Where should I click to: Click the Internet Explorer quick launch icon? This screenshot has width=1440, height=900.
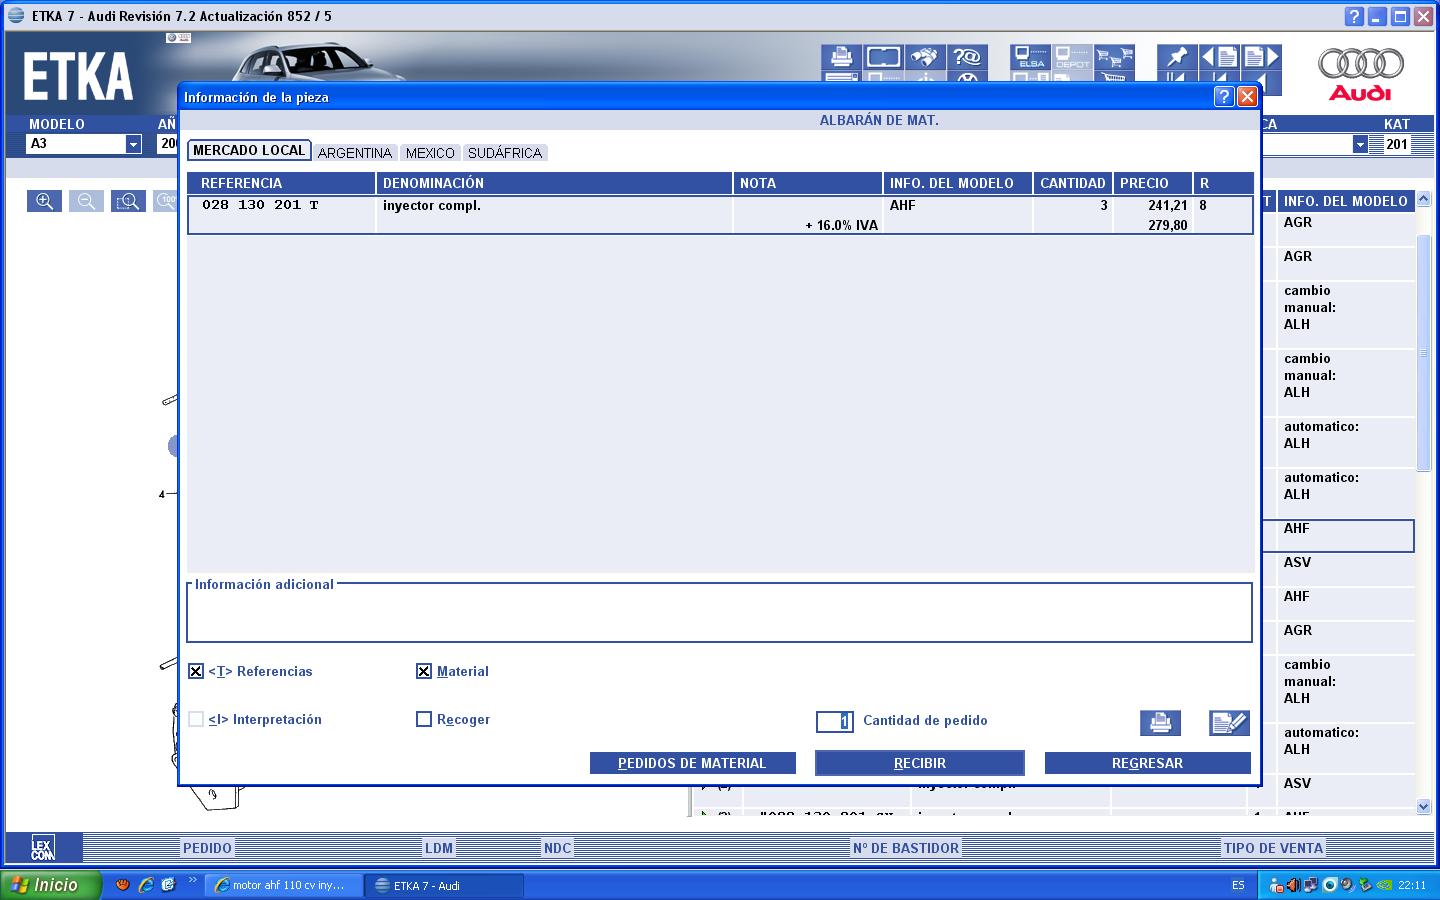pyautogui.click(x=146, y=885)
